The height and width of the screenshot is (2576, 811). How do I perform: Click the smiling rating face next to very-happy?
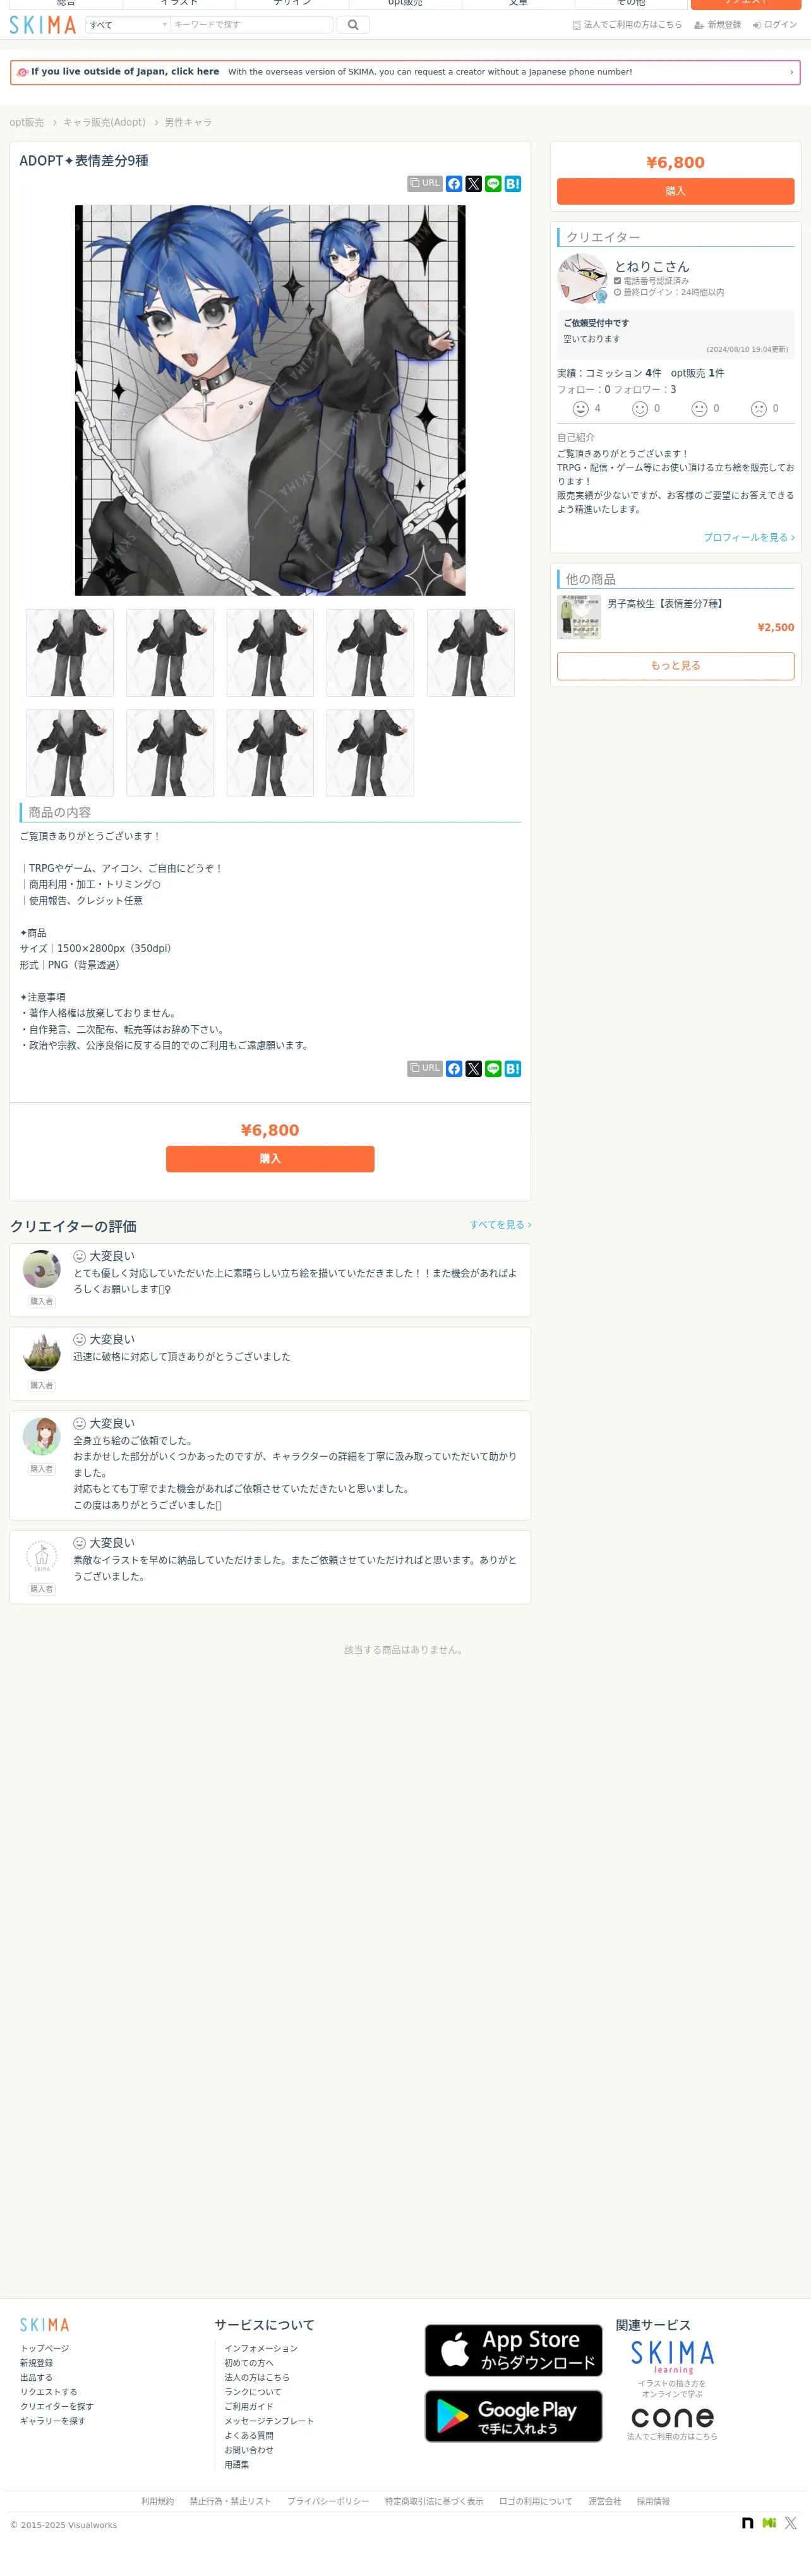pos(640,408)
